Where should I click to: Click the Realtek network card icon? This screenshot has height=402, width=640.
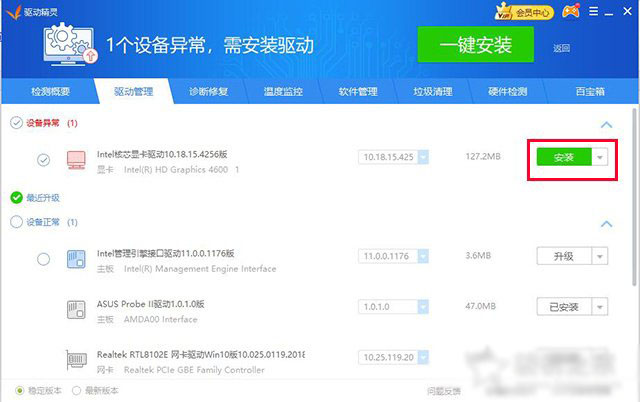pos(76,360)
